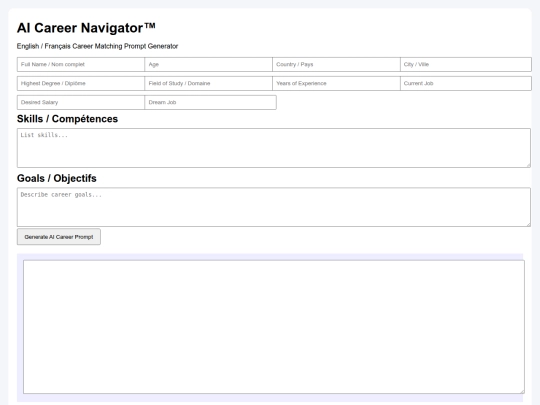The image size is (540, 405).
Task: Click the Goals / Objectifs heading
Action: pyautogui.click(x=57, y=178)
